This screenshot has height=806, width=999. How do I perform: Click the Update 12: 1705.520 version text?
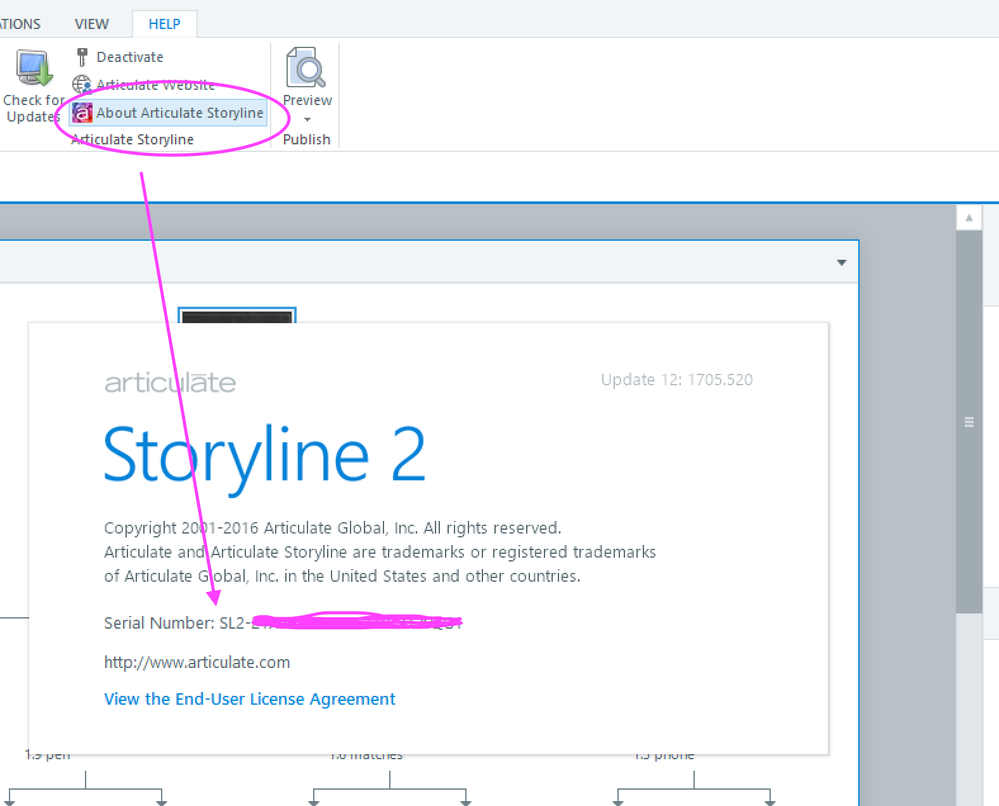pos(677,380)
